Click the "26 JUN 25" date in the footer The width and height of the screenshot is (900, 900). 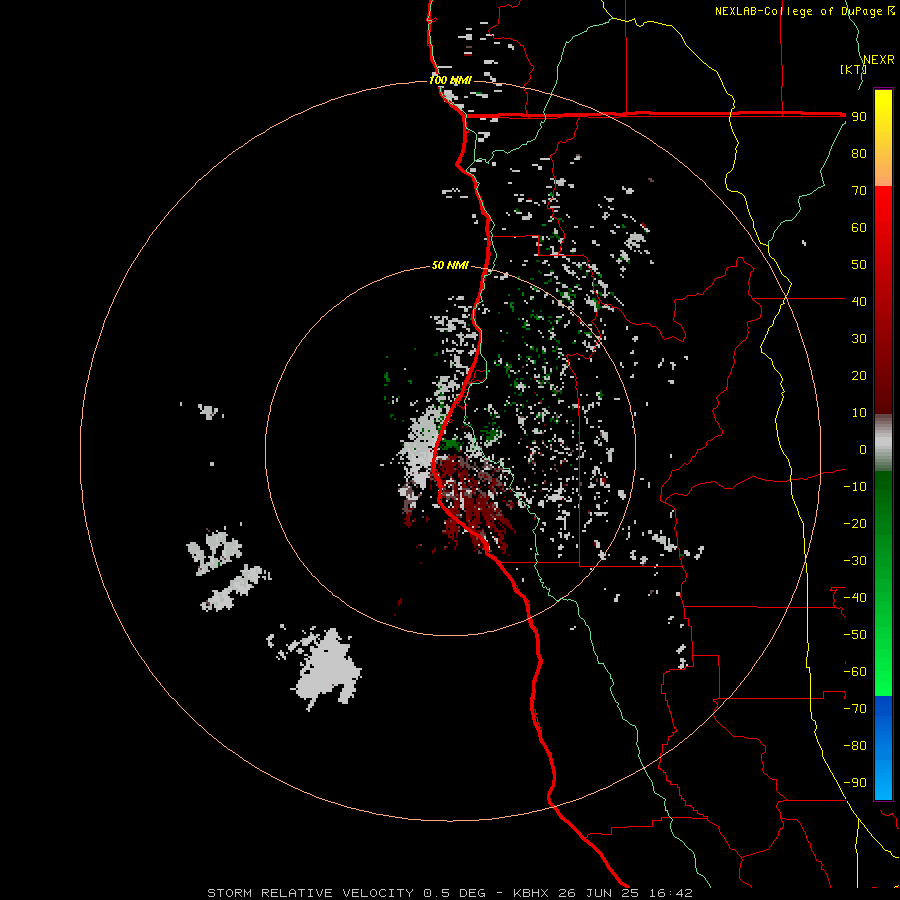coord(599,893)
